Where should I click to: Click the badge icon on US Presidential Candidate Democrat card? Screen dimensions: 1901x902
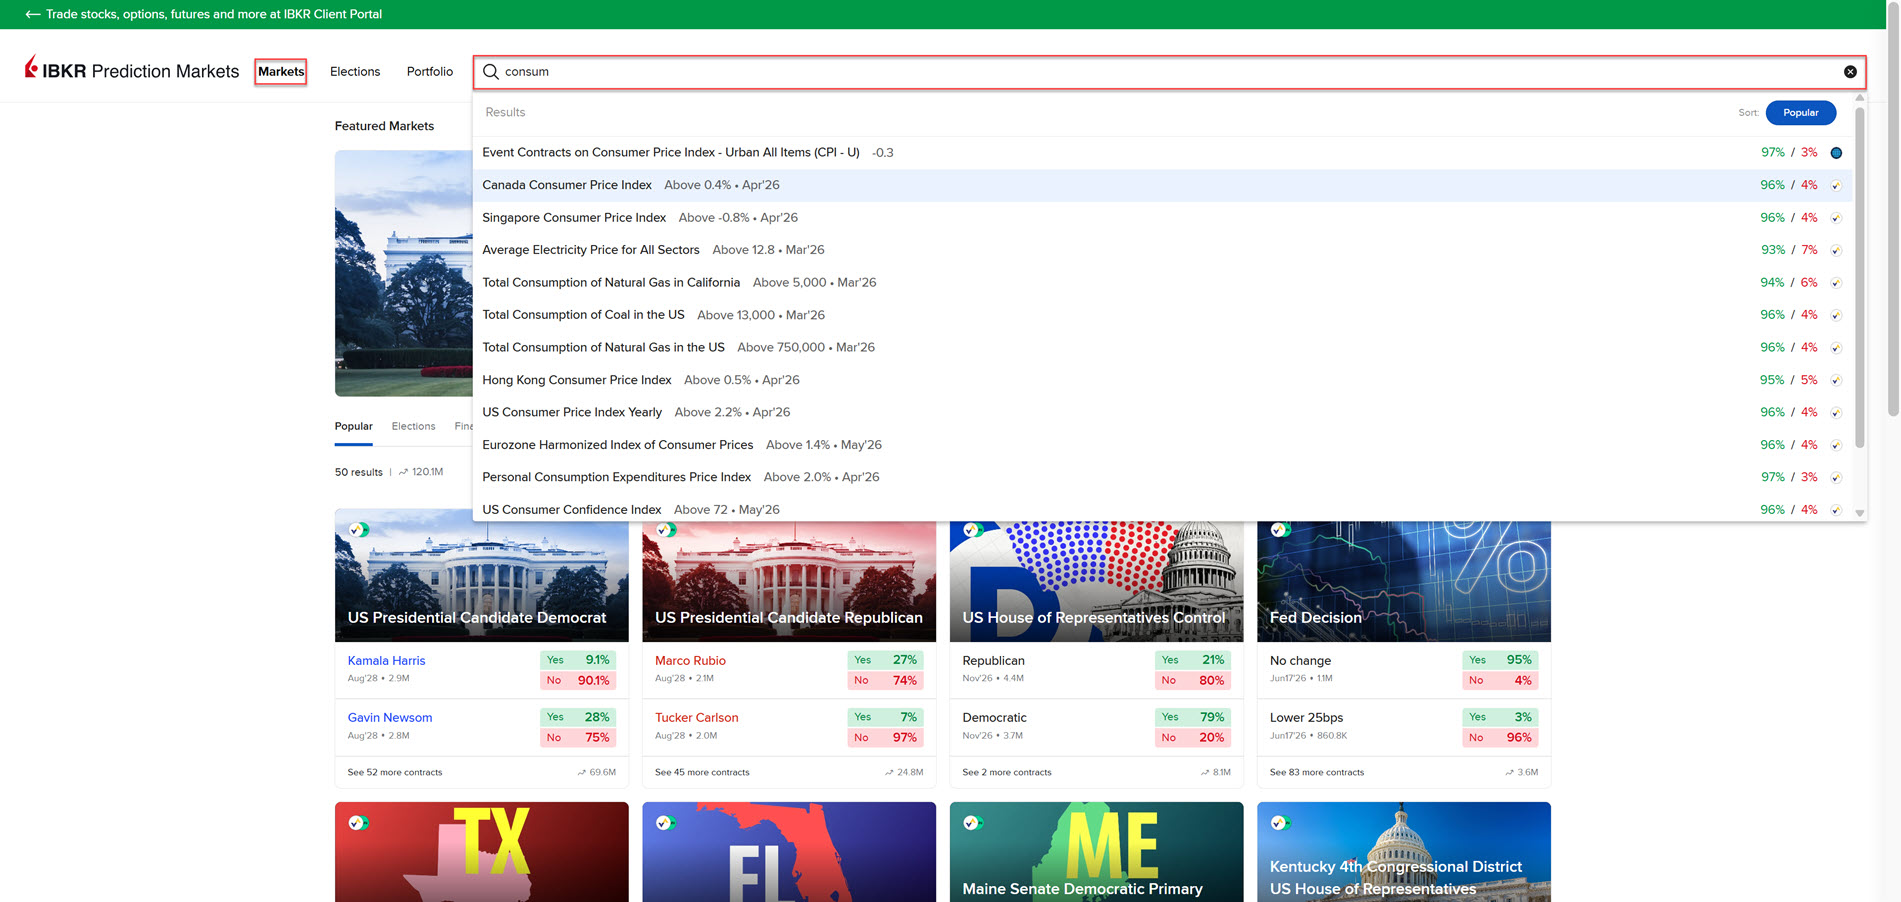358,530
